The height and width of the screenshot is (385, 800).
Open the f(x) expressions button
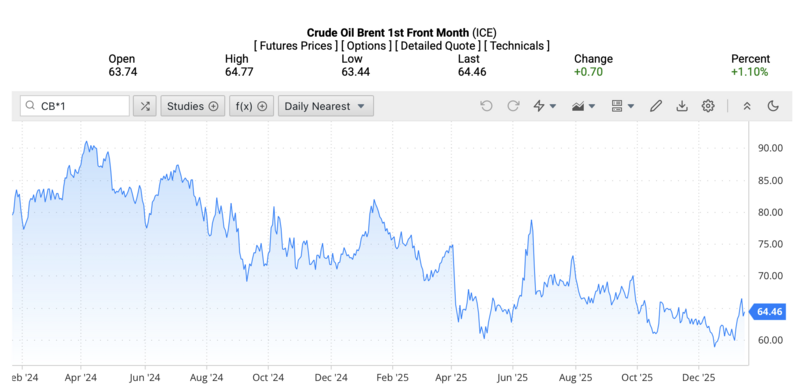[x=252, y=106]
